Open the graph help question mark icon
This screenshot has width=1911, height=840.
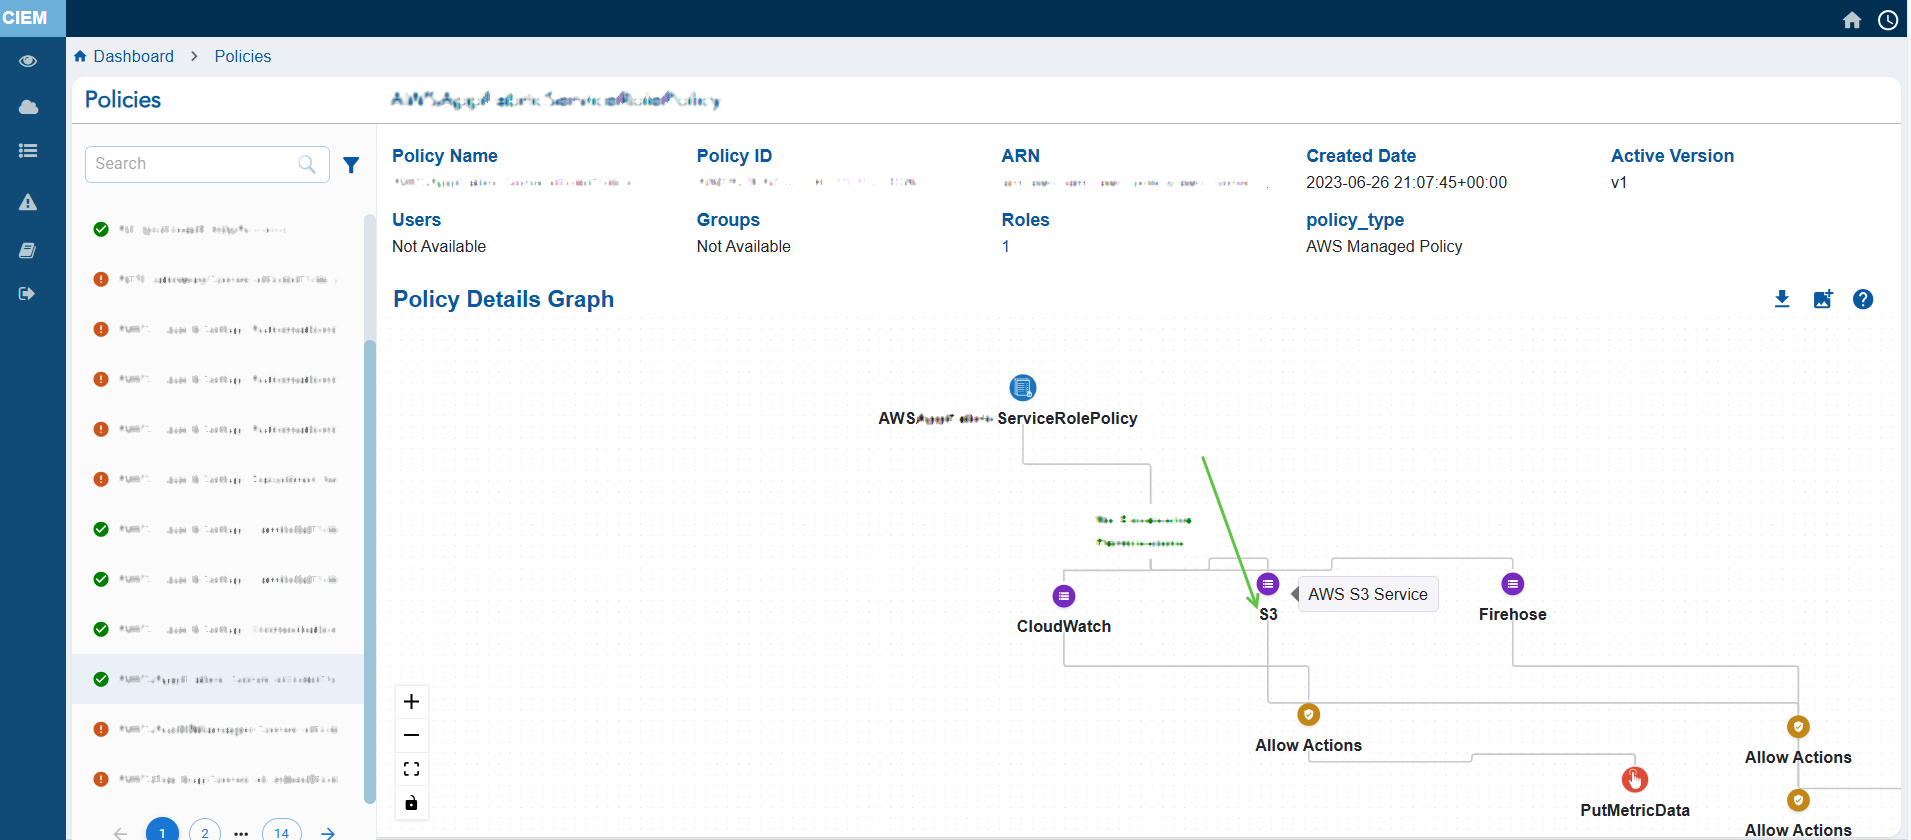[x=1862, y=299]
